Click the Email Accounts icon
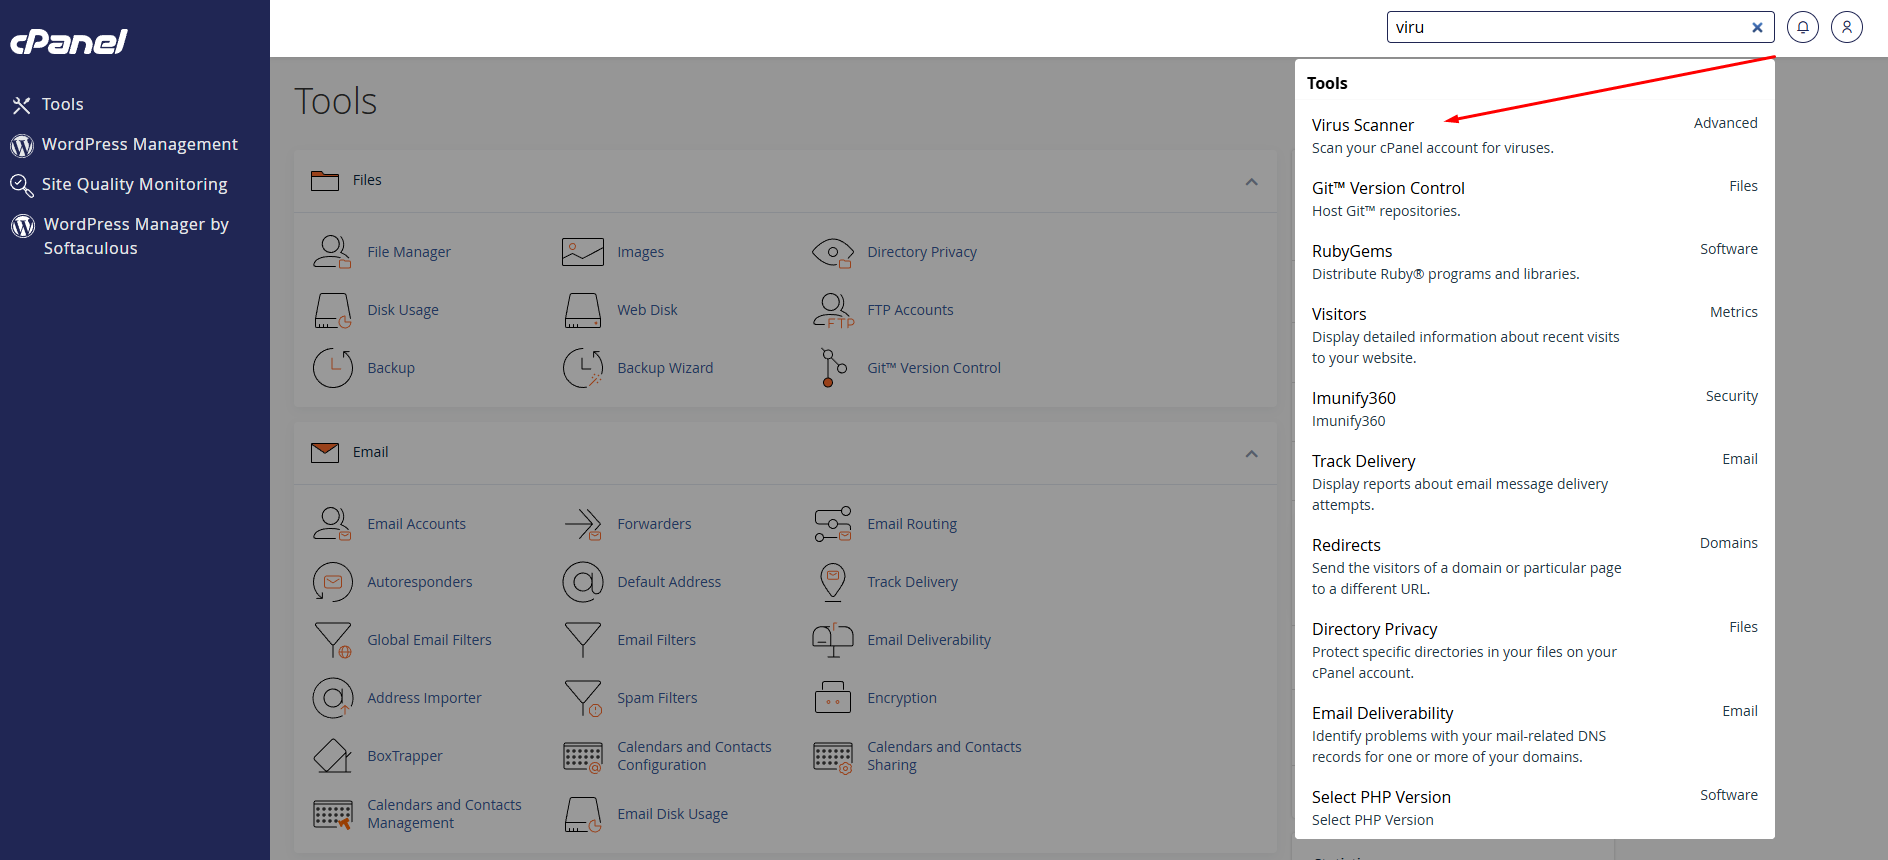 pyautogui.click(x=332, y=524)
